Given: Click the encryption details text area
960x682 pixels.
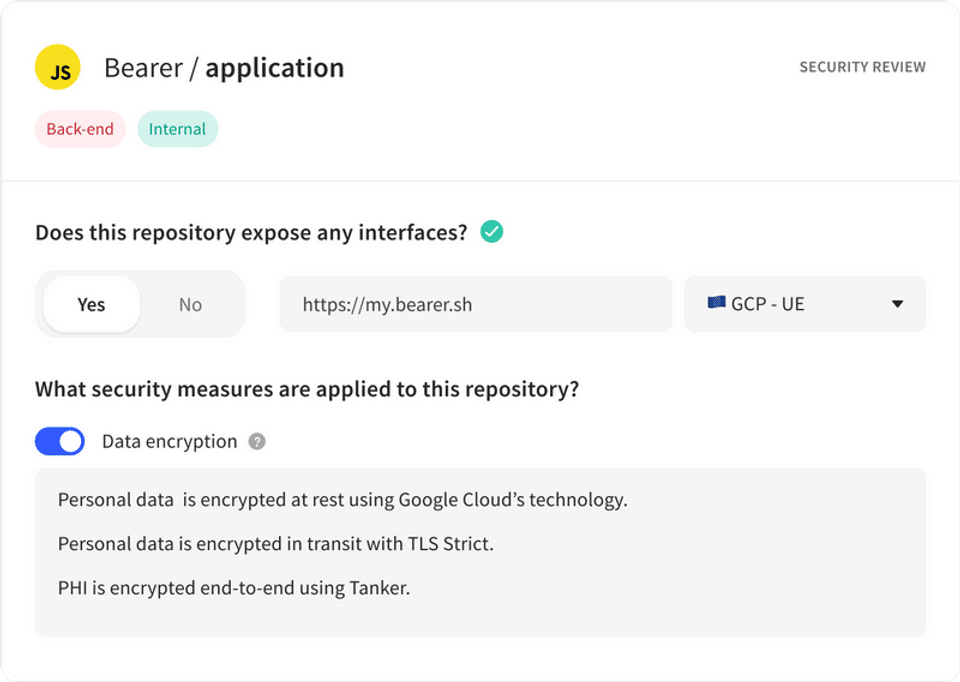Looking at the screenshot, I should pos(481,552).
